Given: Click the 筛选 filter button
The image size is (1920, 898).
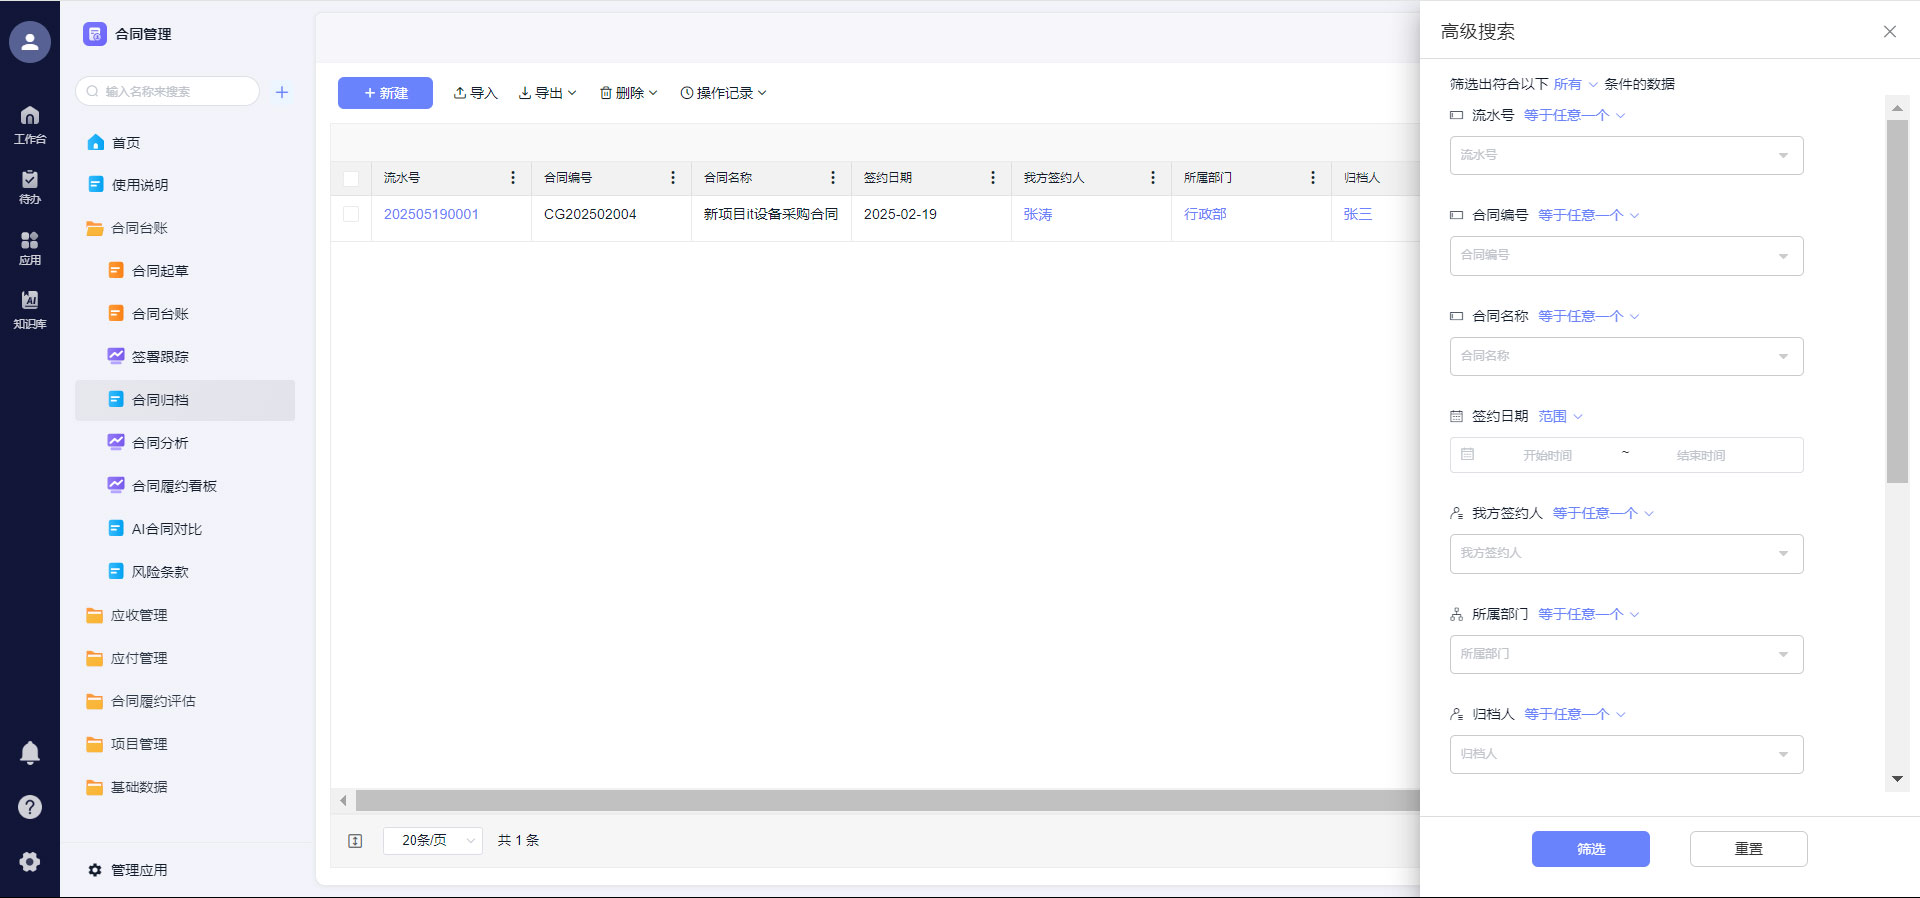Looking at the screenshot, I should (x=1590, y=849).
